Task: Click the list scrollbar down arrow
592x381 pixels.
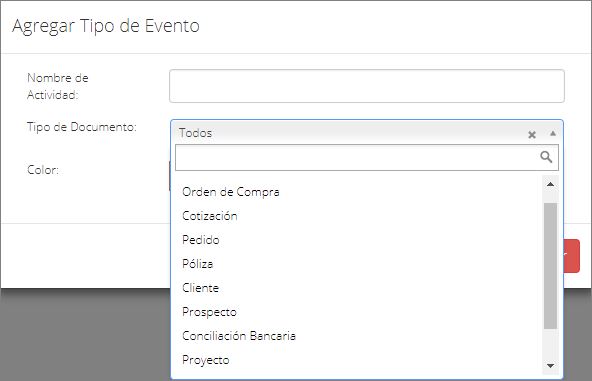Action: coord(550,366)
